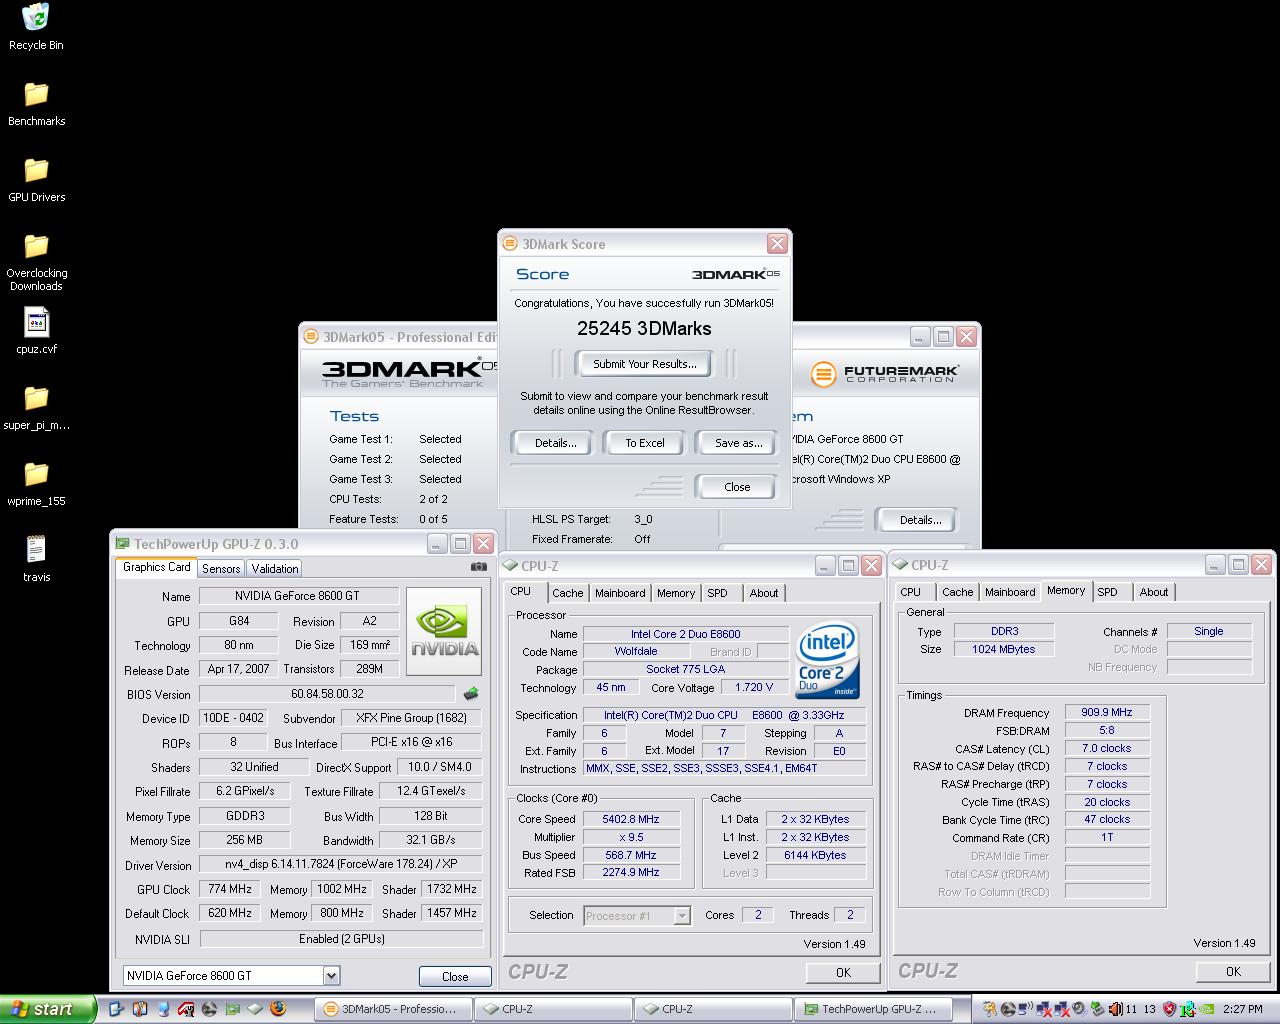
Task: Click the NVIDIA SLI Enabled field
Action: coord(342,939)
